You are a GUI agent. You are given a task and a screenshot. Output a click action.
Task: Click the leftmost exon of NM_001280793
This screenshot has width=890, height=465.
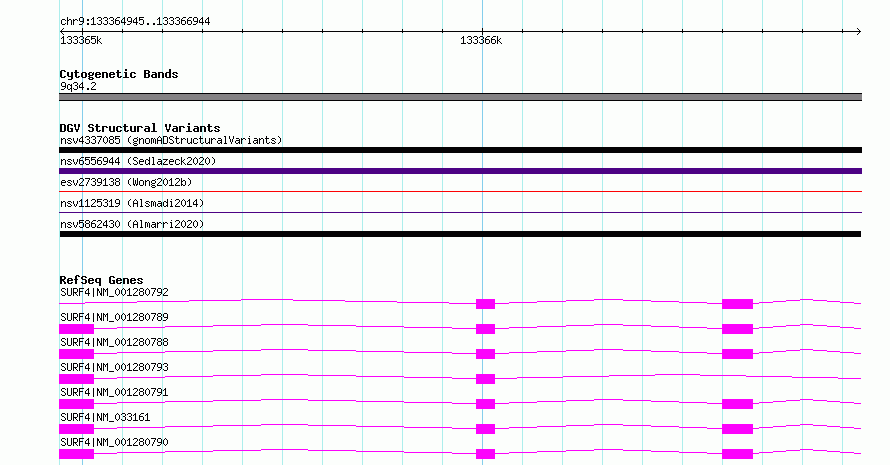tap(77, 379)
